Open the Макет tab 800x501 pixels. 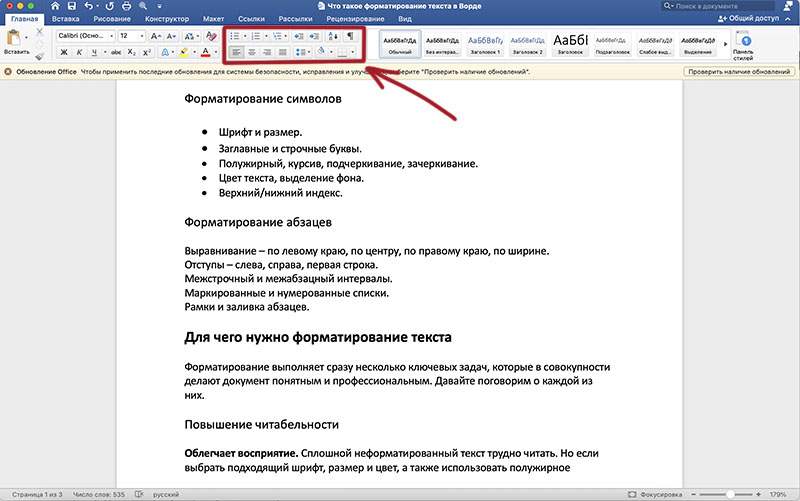tap(213, 19)
